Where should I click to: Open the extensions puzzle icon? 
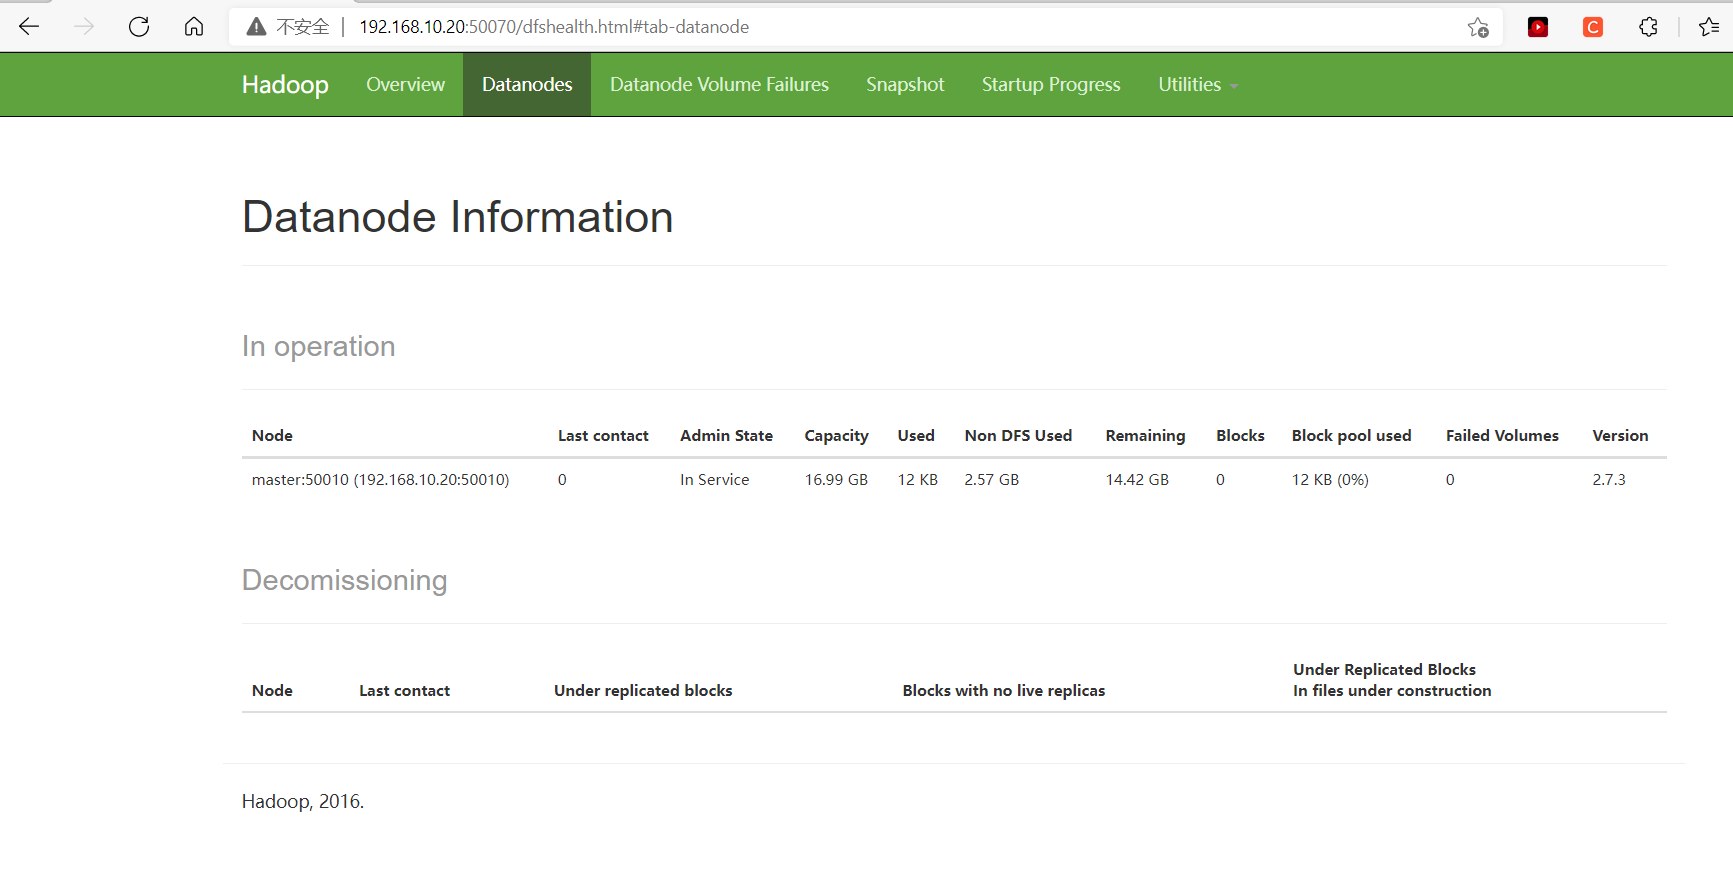pyautogui.click(x=1649, y=27)
